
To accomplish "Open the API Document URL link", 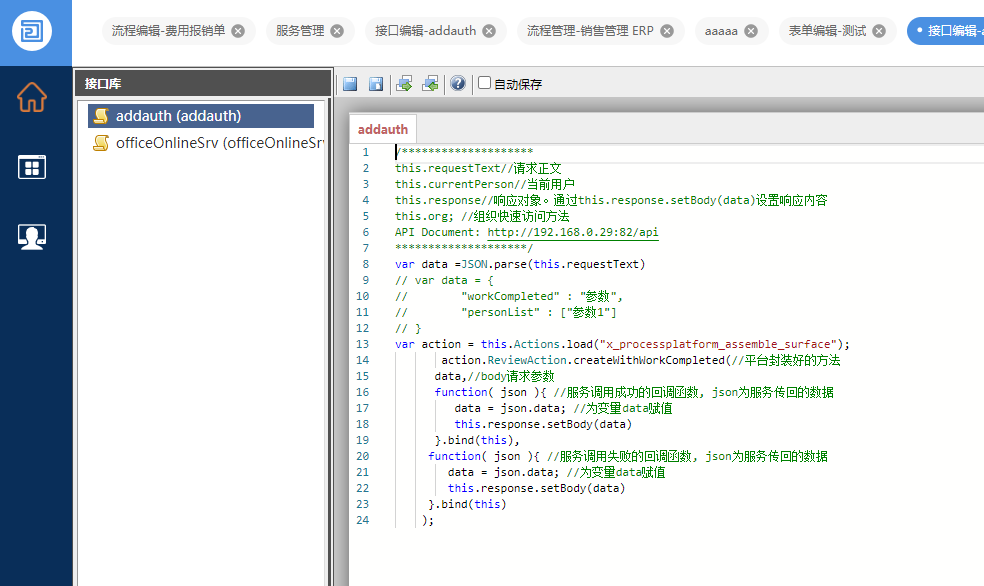I will 572,232.
